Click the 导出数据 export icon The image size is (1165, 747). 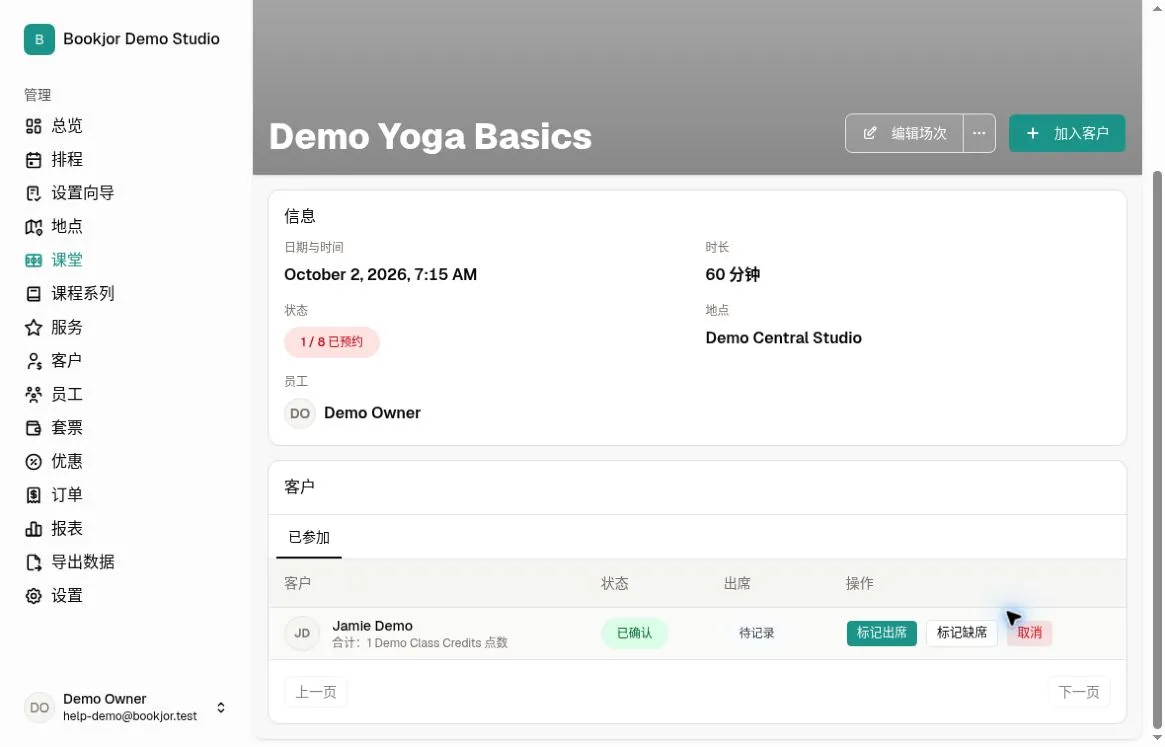pos(33,563)
